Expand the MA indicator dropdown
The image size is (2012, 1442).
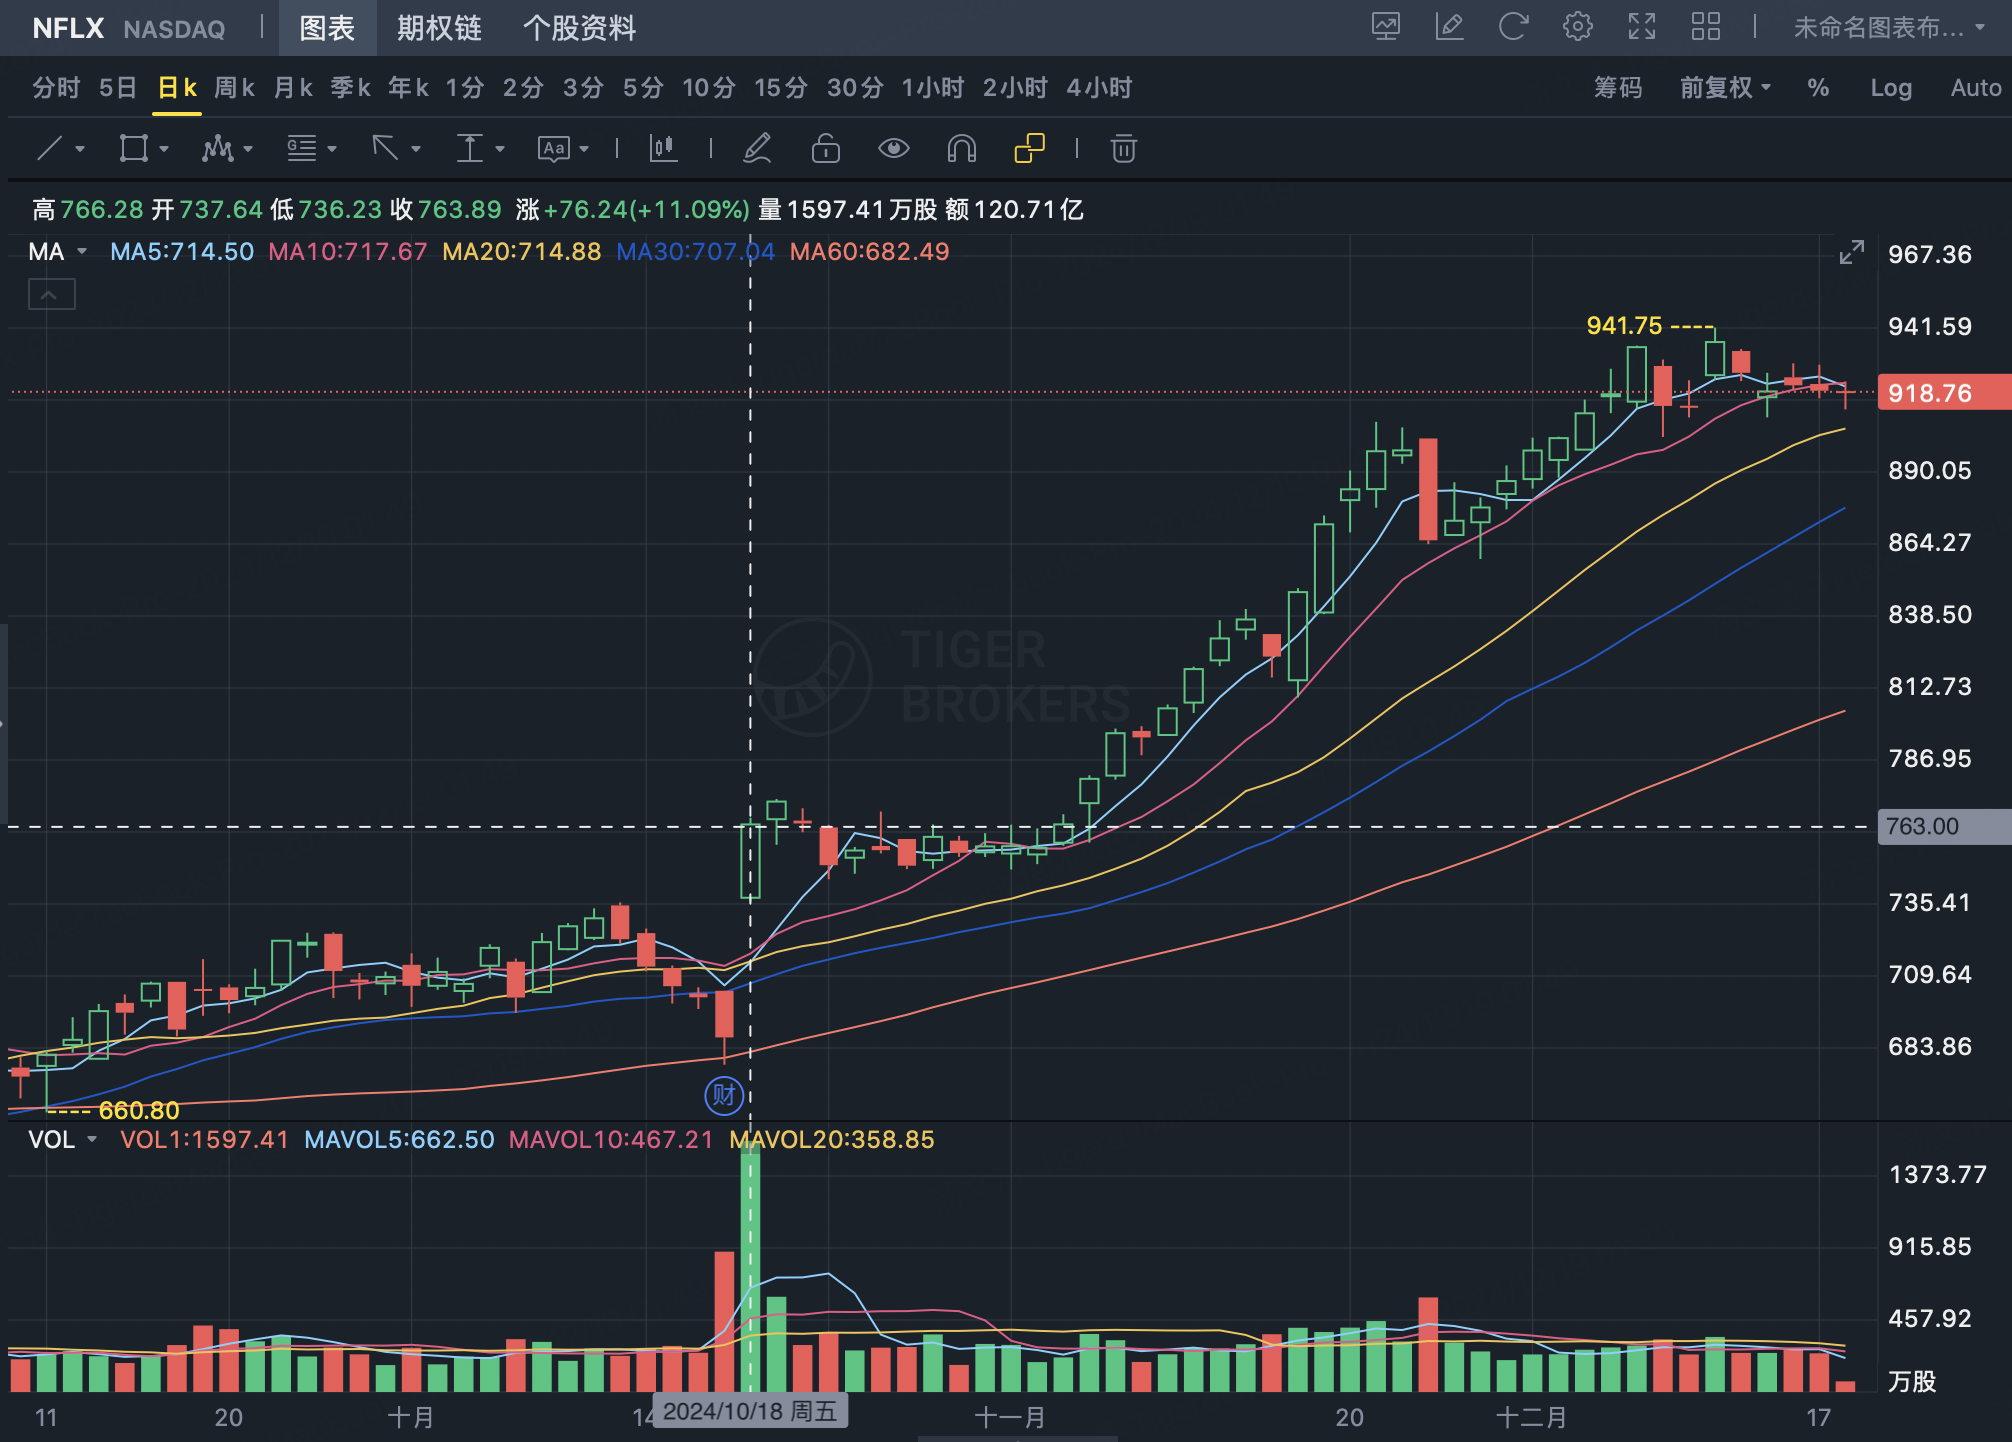82,252
